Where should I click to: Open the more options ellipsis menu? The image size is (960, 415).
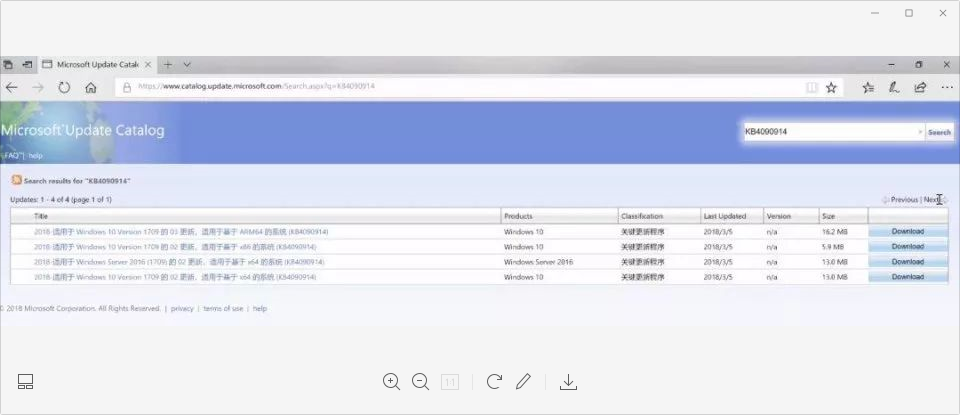[x=946, y=87]
